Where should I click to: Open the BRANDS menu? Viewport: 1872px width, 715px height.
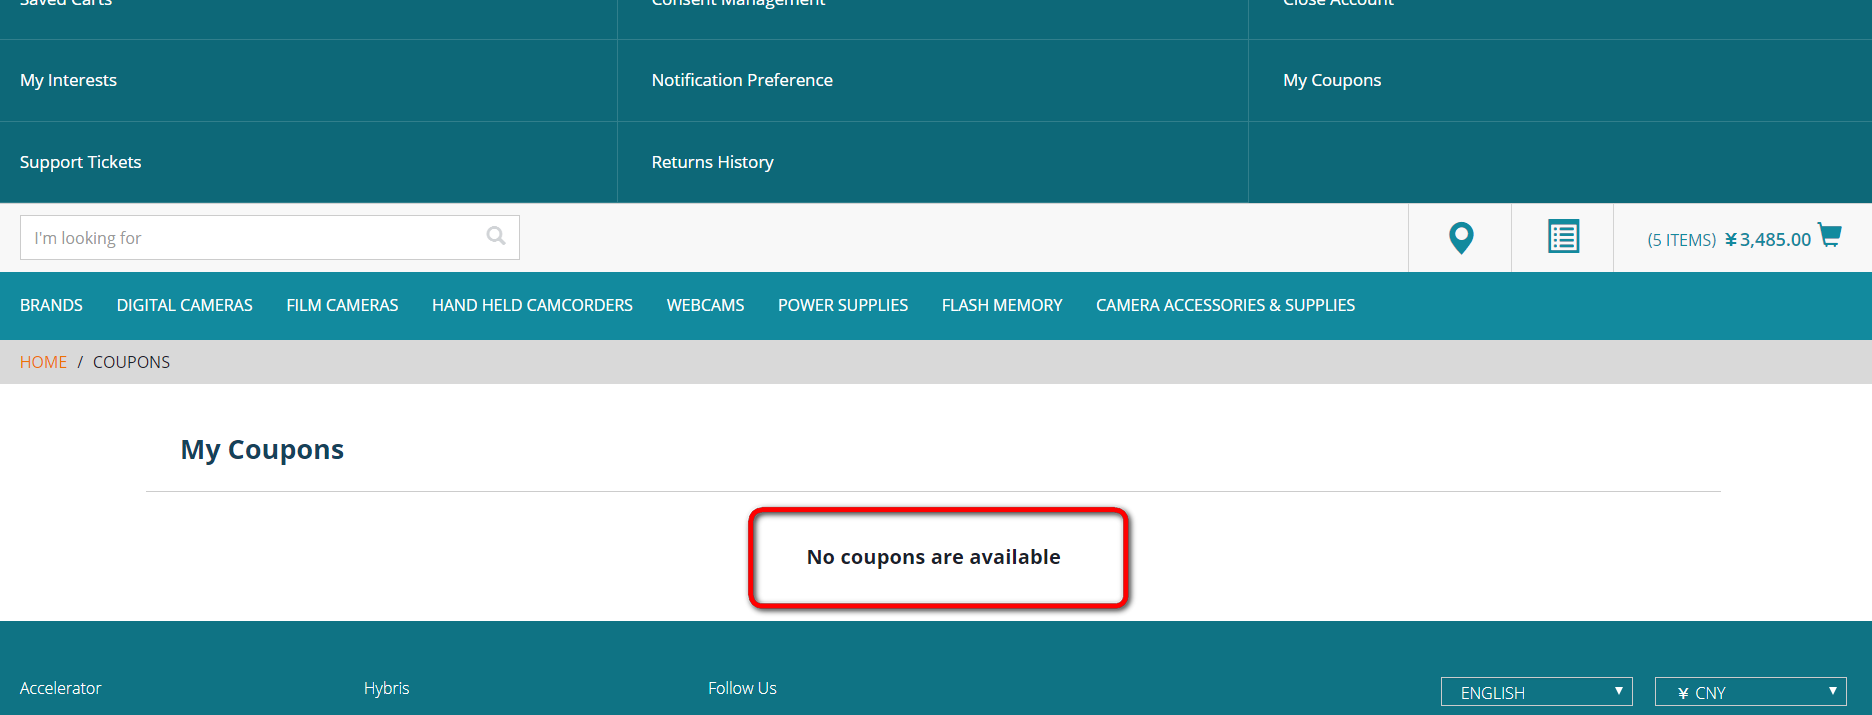tap(51, 305)
